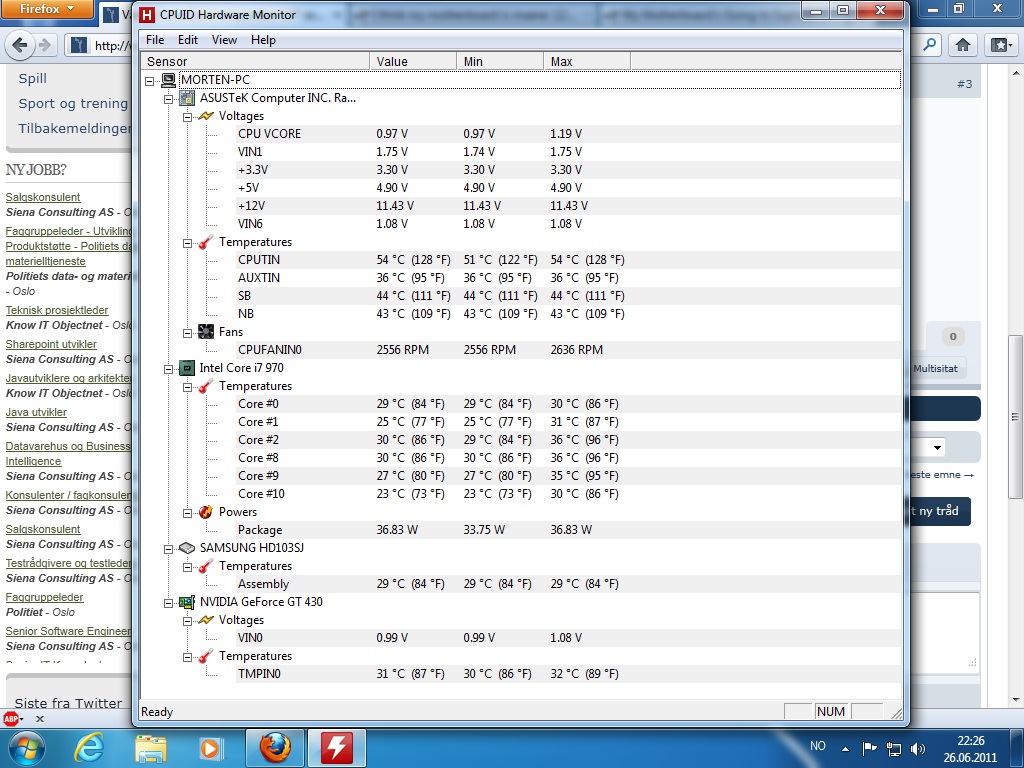Open the File menu
Screen dimensions: 1024x768
click(x=155, y=40)
